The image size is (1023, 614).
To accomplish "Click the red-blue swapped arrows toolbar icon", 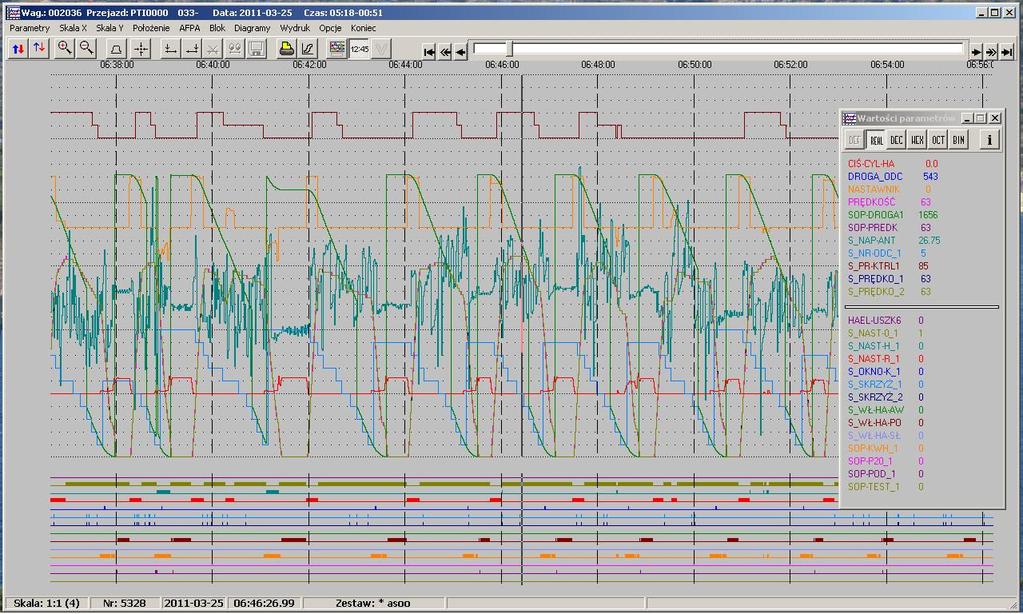I will [x=40, y=48].
